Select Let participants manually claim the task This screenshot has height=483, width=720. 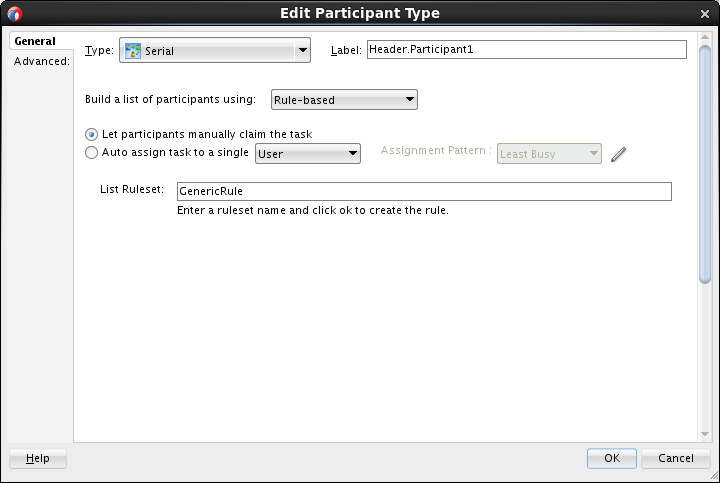coord(92,134)
